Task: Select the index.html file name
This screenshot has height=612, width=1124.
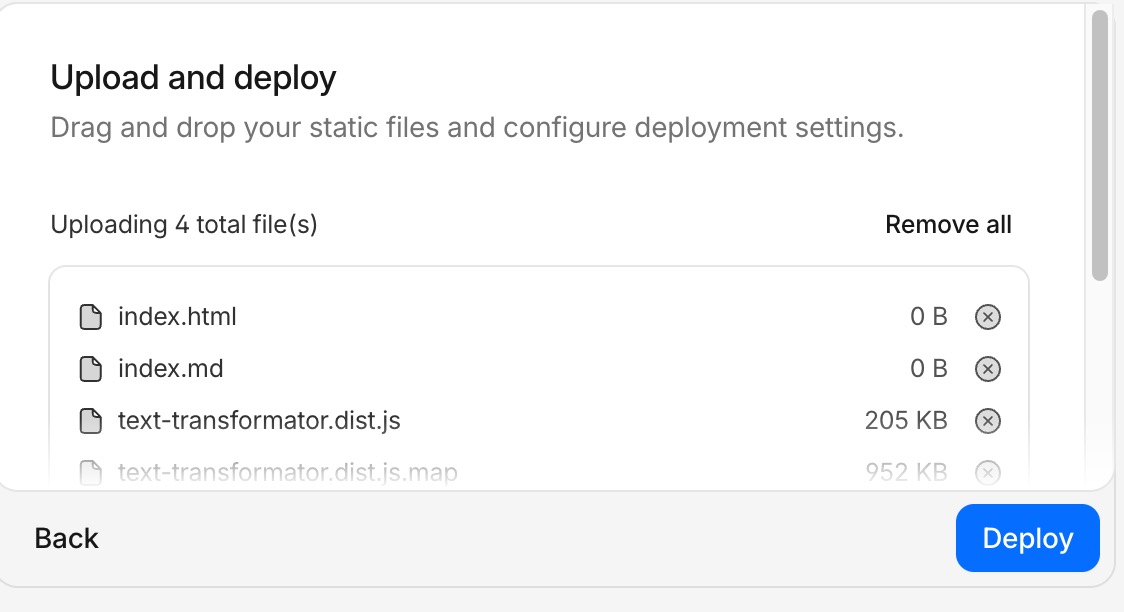Action: pos(177,317)
